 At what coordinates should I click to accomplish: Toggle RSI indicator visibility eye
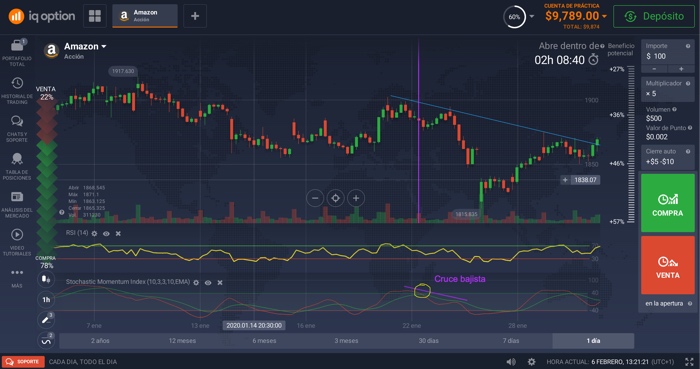click(x=106, y=233)
